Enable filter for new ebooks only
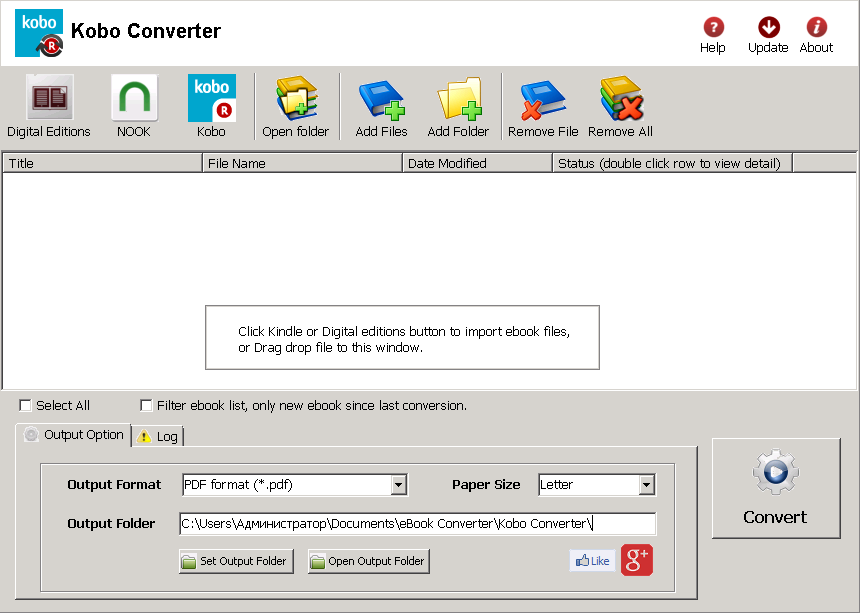Screen dimensions: 860x613 tap(146, 405)
